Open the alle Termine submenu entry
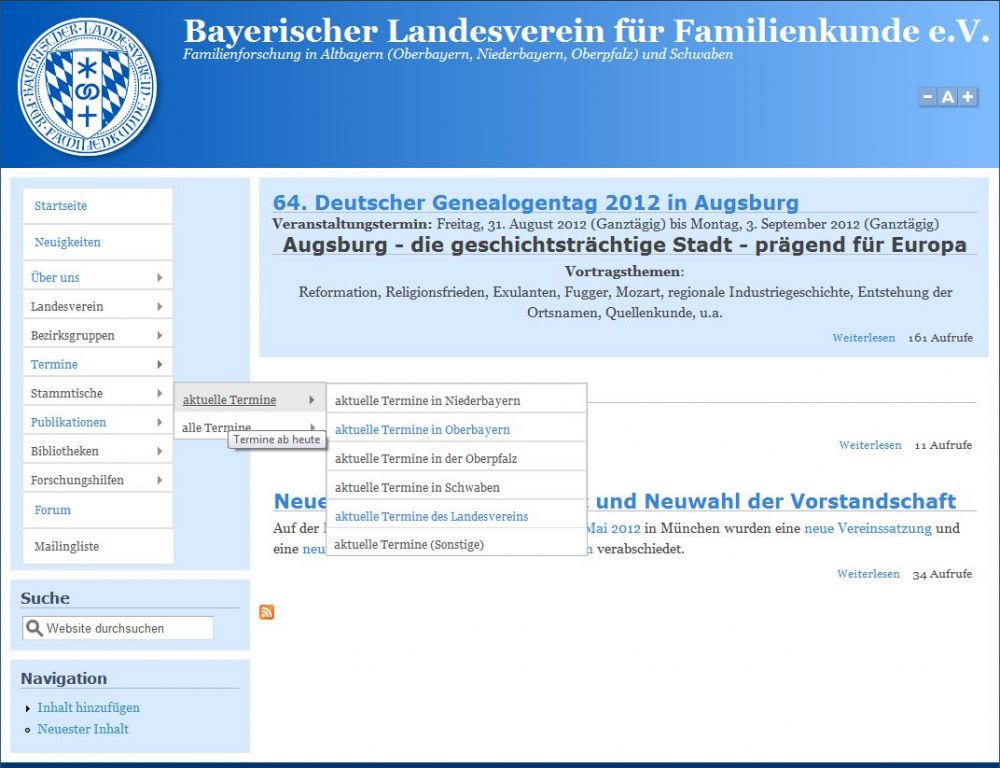The height and width of the screenshot is (768, 1000). pyautogui.click(x=216, y=428)
